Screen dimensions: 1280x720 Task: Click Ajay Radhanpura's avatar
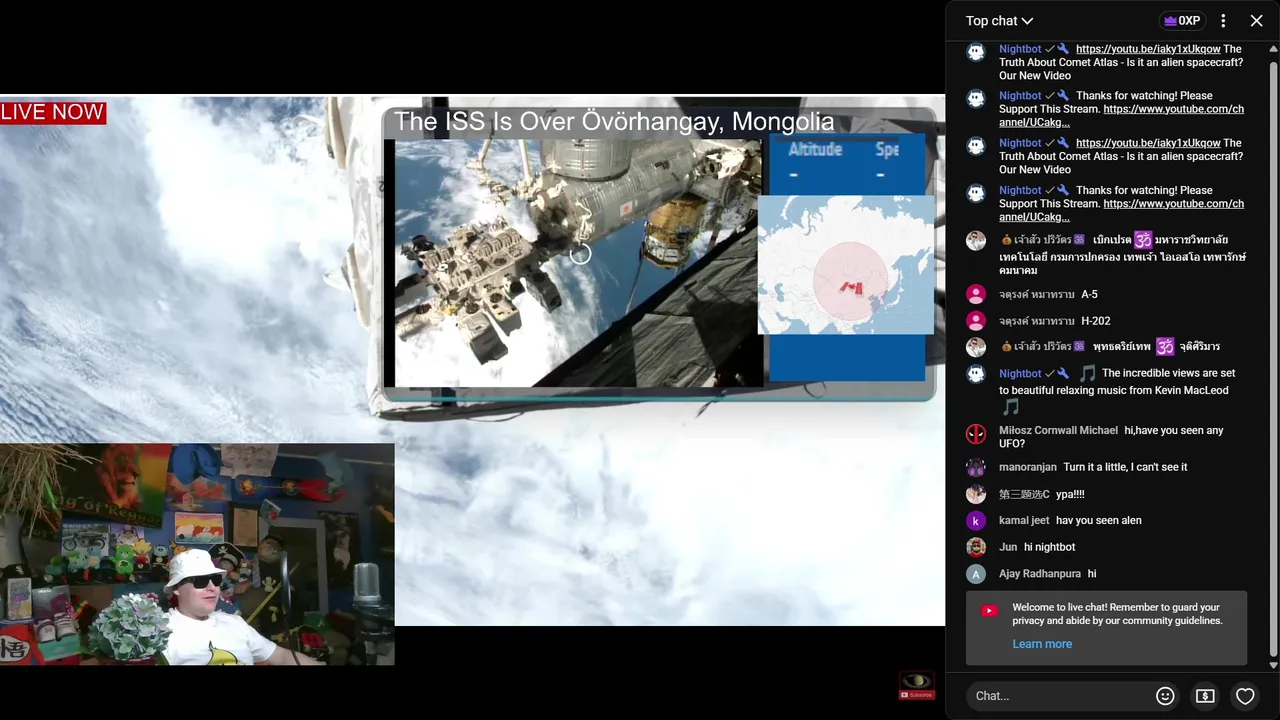976,574
